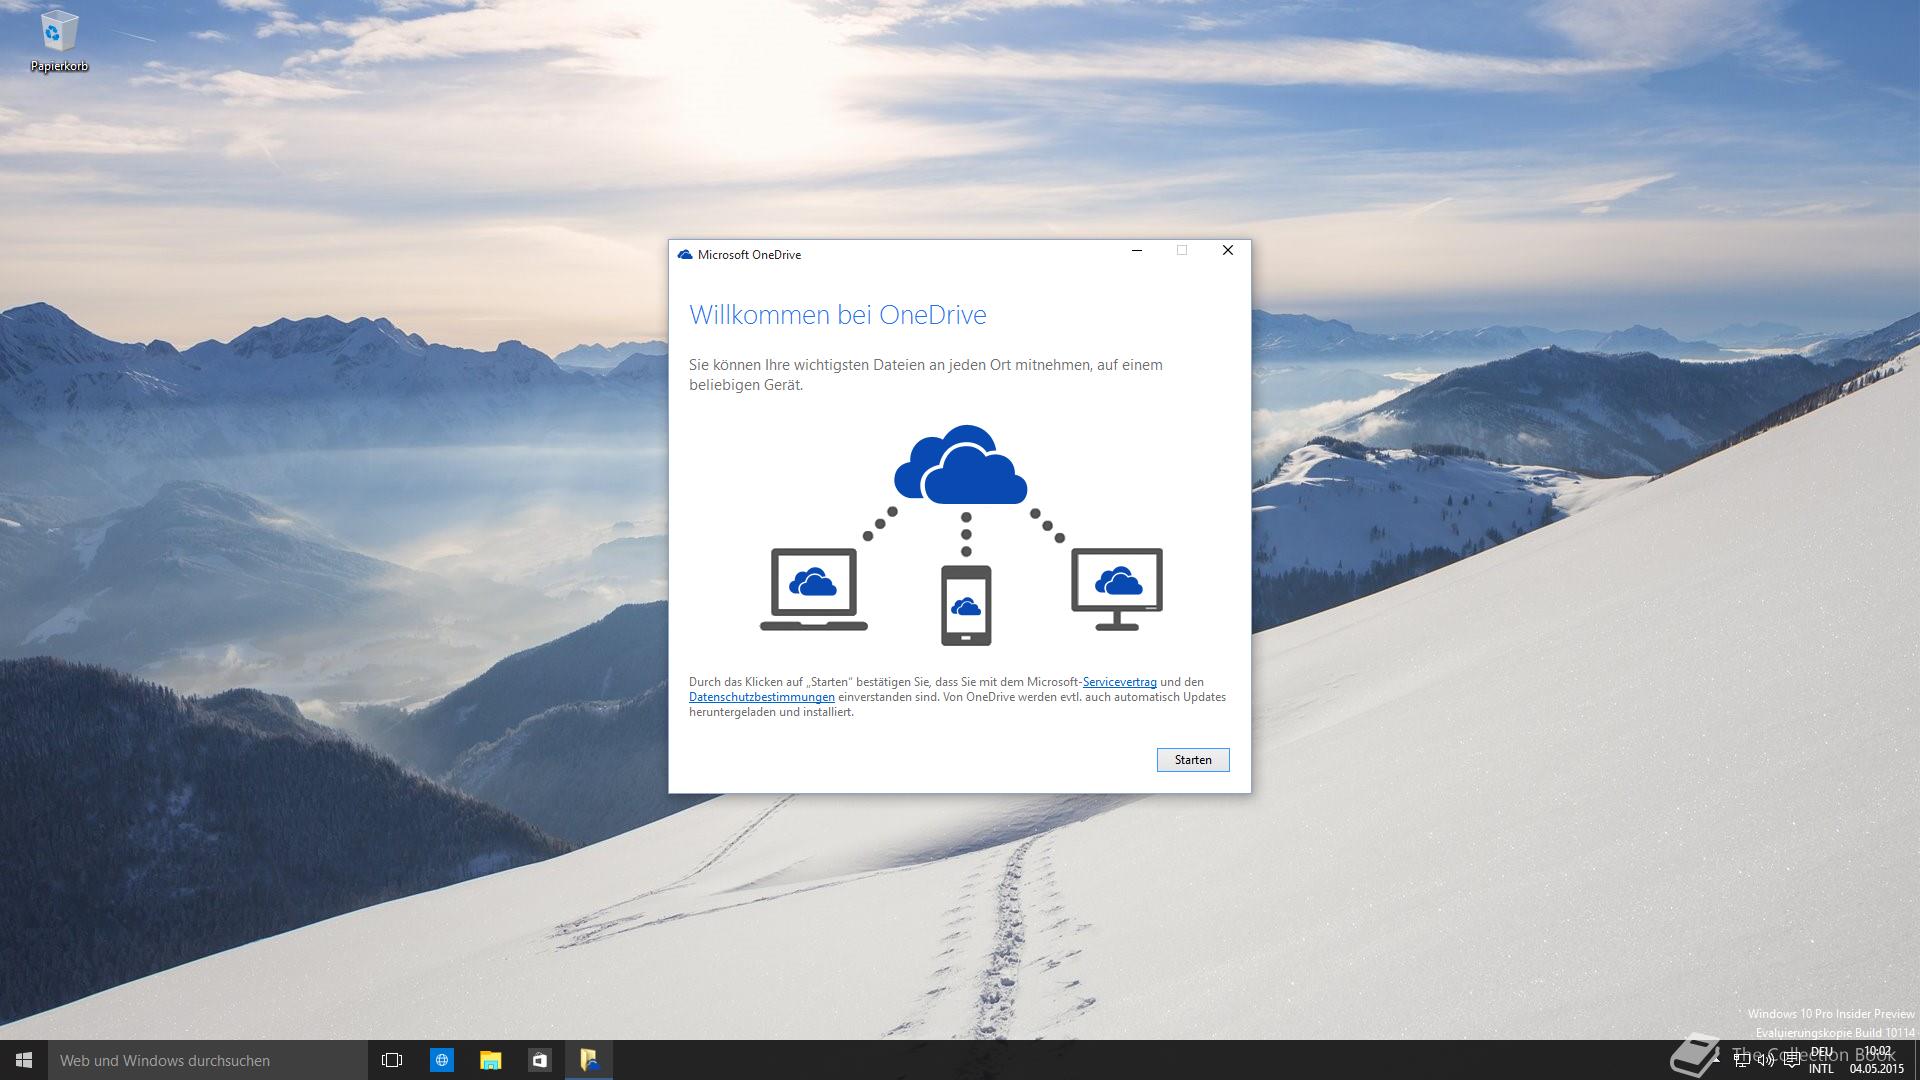The width and height of the screenshot is (1920, 1080).
Task: Open the Windows Store taskbar icon
Action: (x=540, y=1060)
